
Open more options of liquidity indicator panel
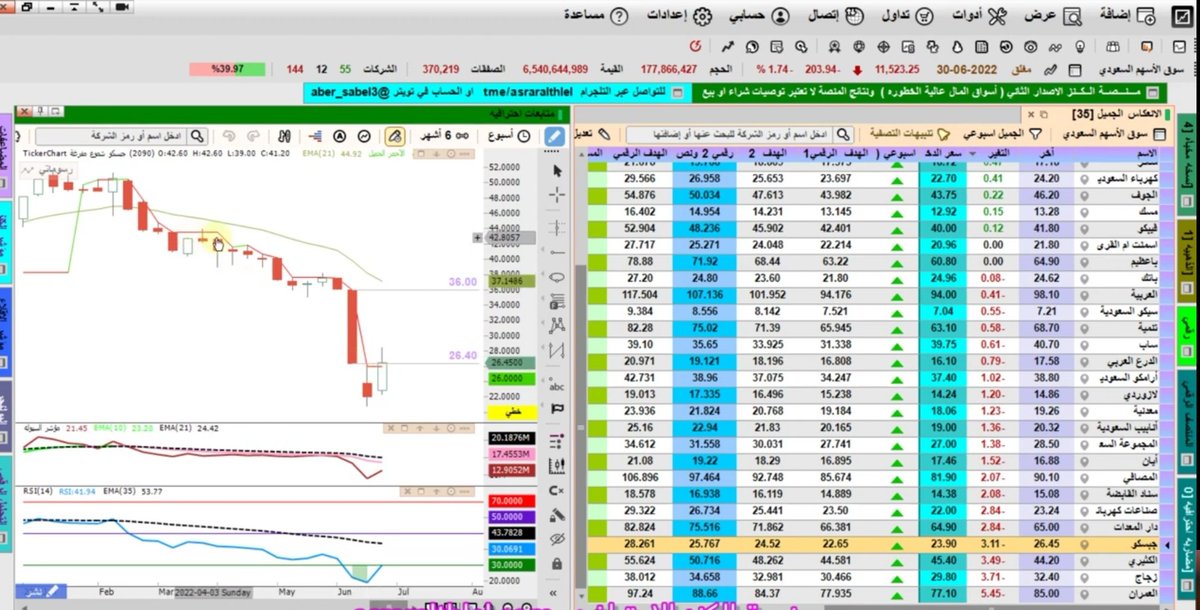pos(465,428)
